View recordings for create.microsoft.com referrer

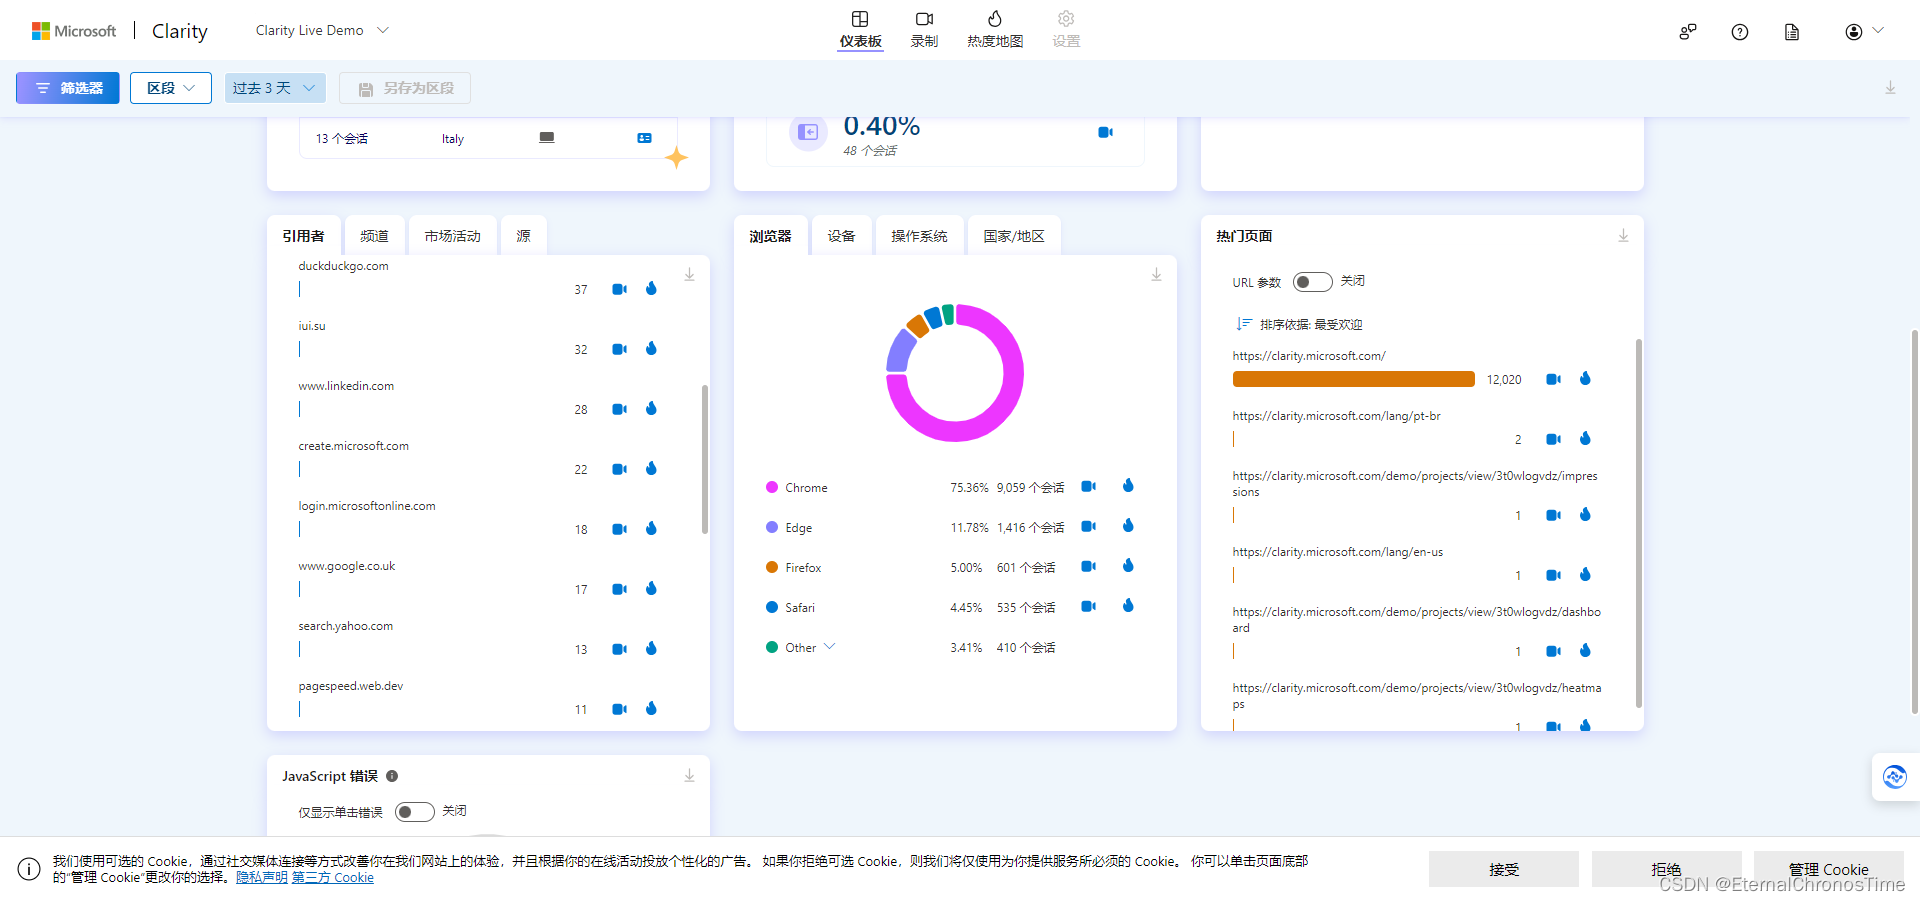click(x=620, y=469)
